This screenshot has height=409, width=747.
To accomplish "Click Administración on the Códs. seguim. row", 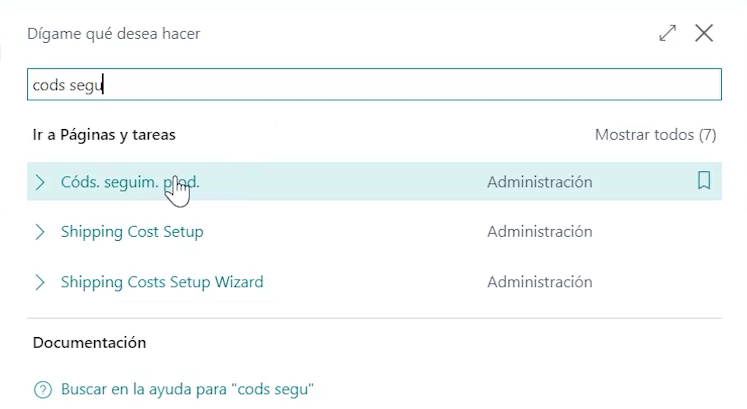I will point(539,182).
